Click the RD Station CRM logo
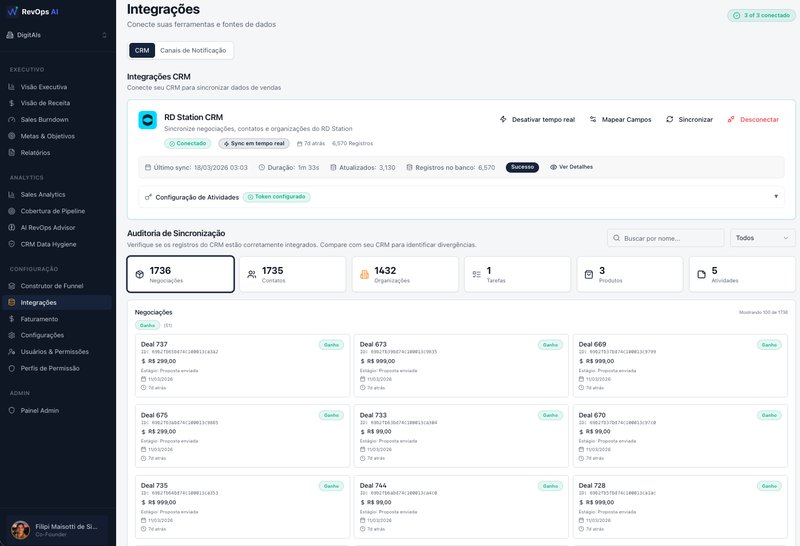The image size is (800, 546). click(147, 120)
